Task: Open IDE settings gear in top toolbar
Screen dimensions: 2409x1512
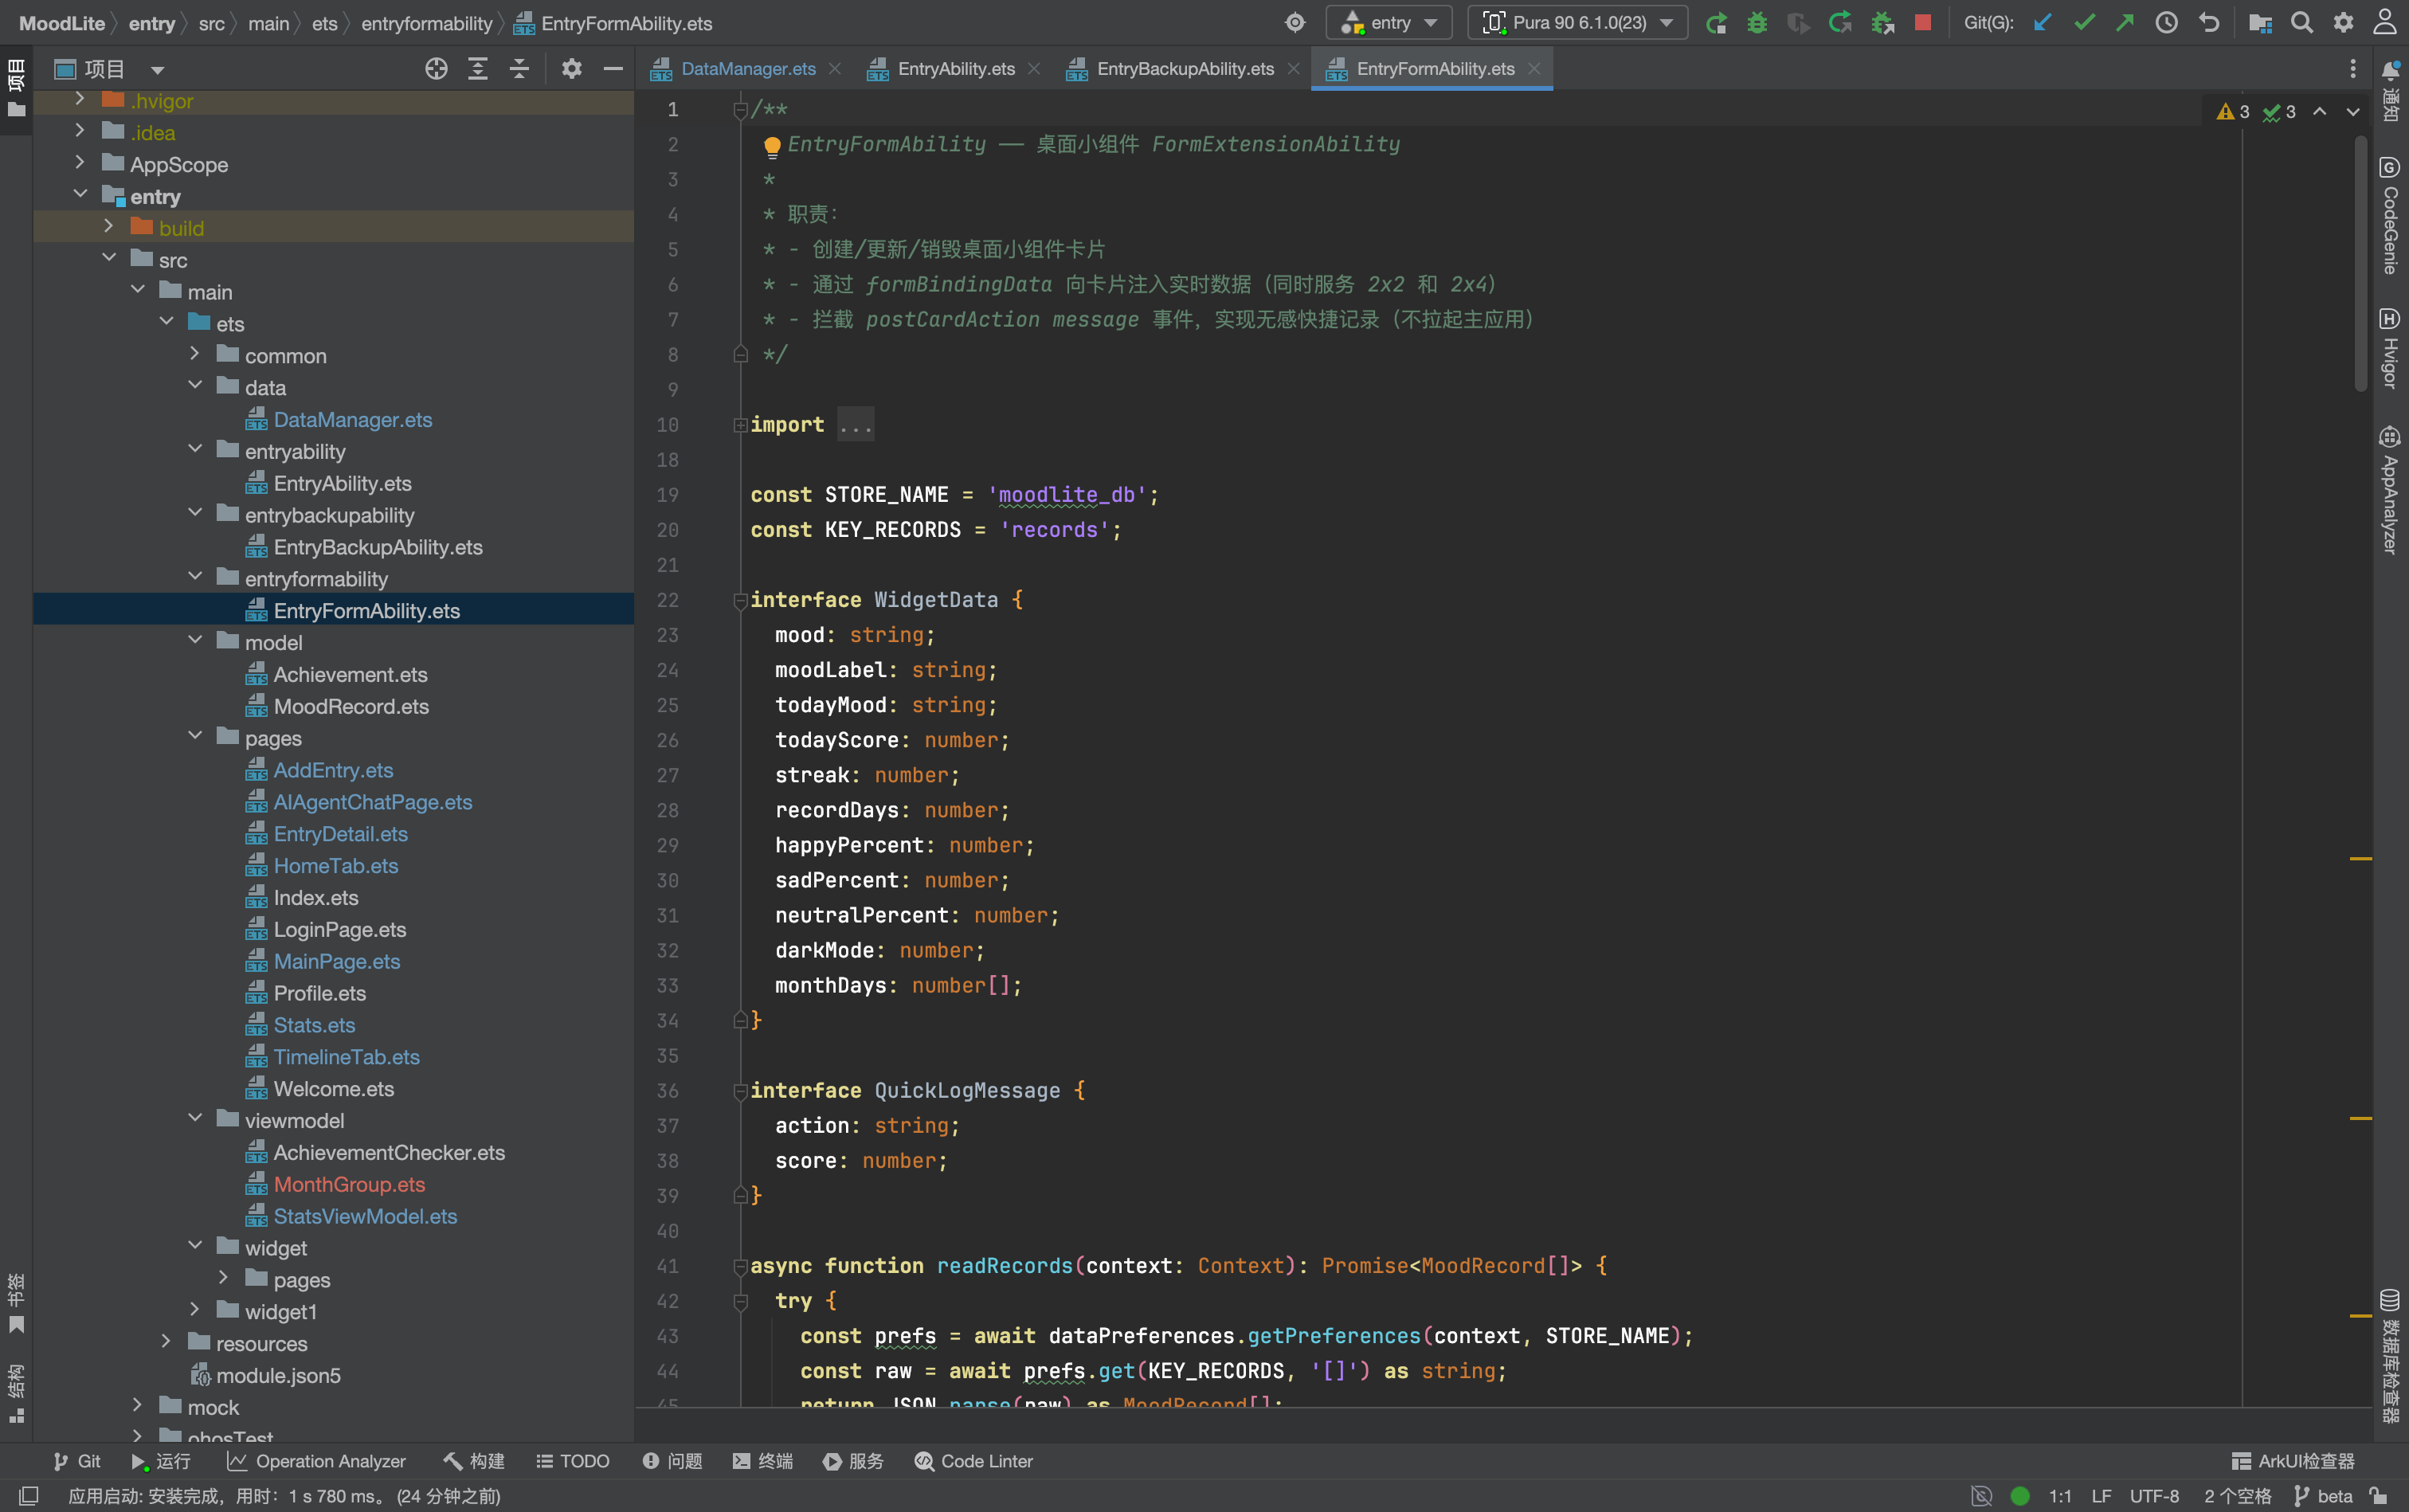Action: 2343,23
